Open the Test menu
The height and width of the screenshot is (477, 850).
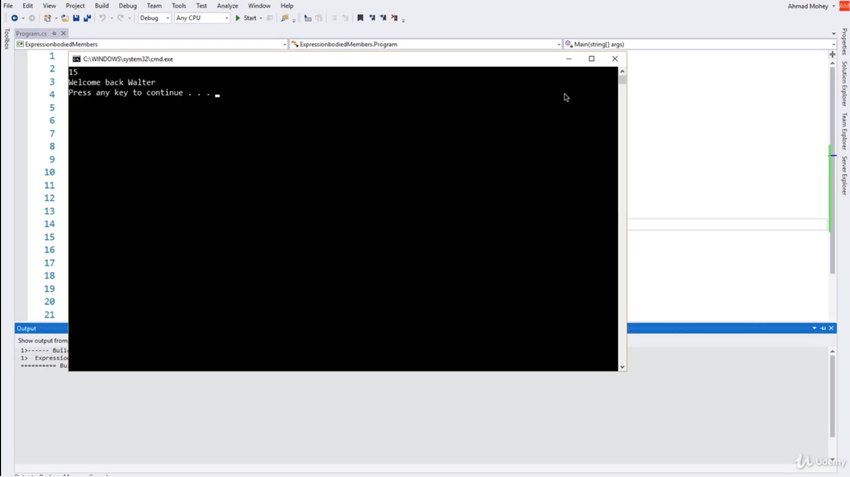point(202,5)
